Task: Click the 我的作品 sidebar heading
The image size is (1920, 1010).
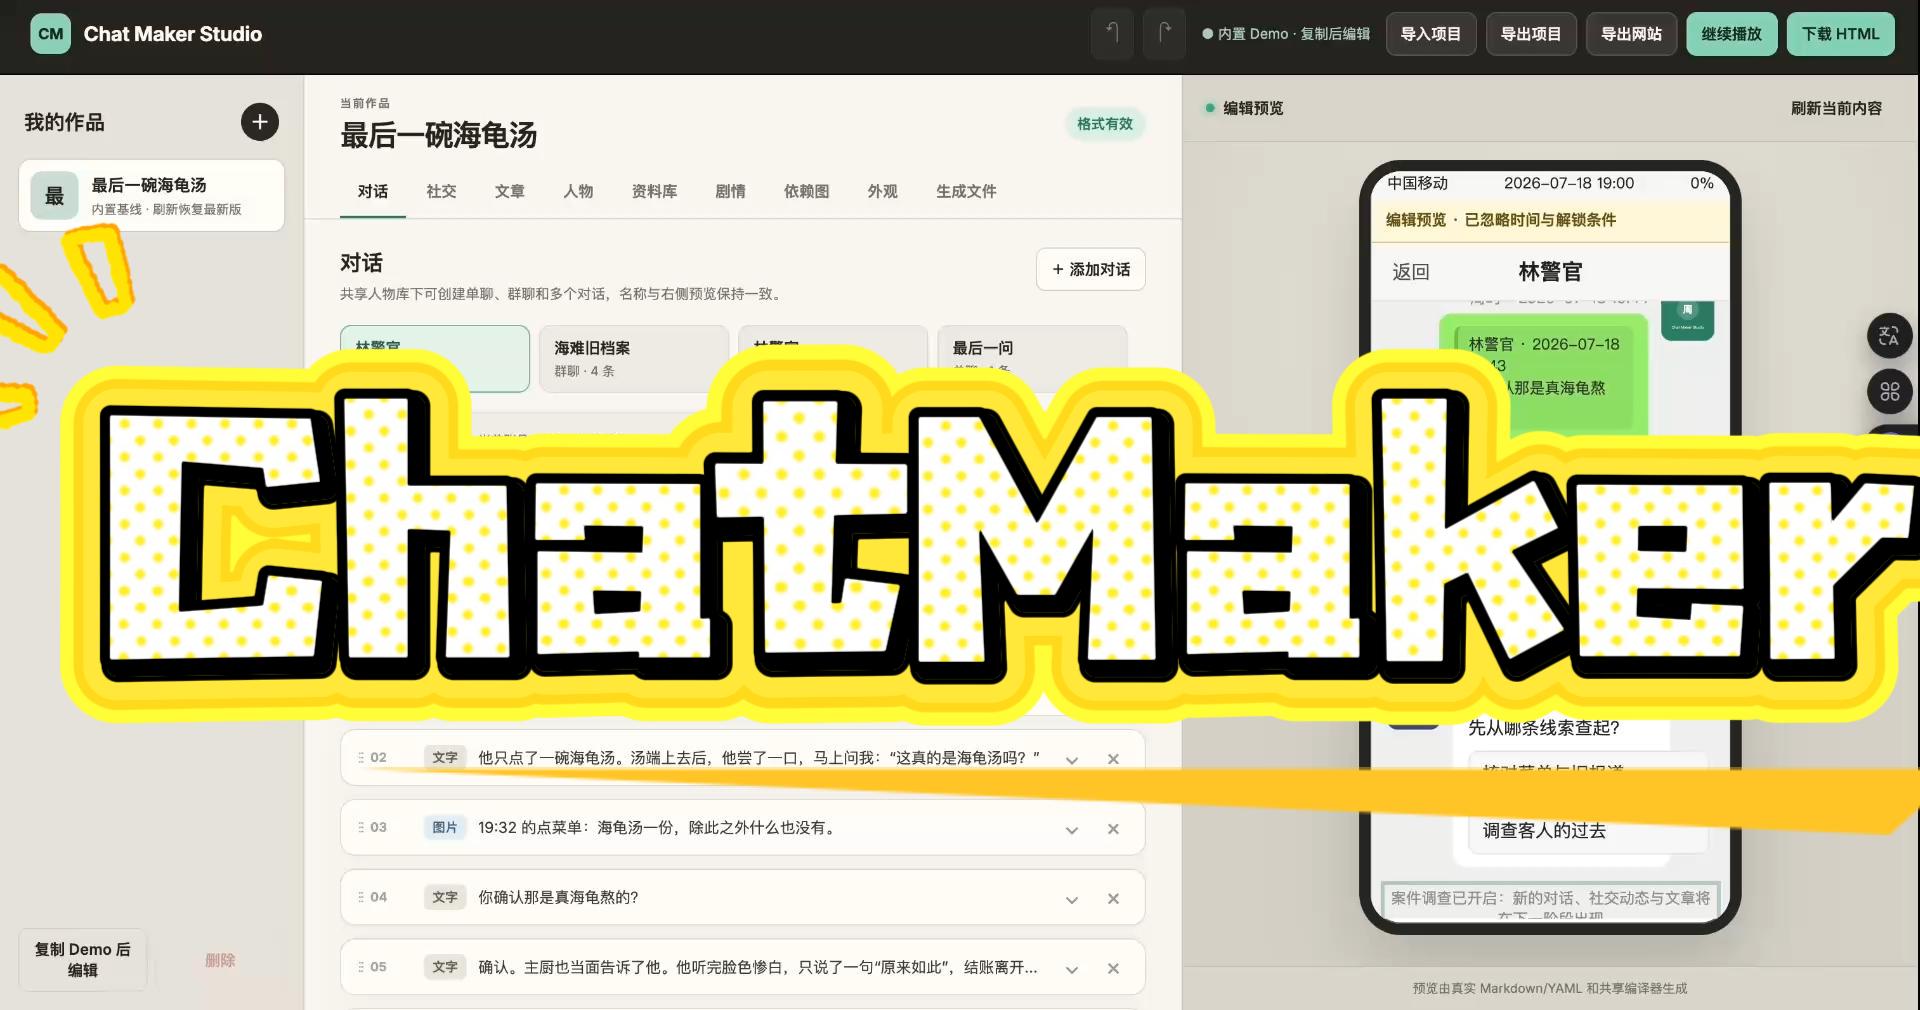Action: 64,122
